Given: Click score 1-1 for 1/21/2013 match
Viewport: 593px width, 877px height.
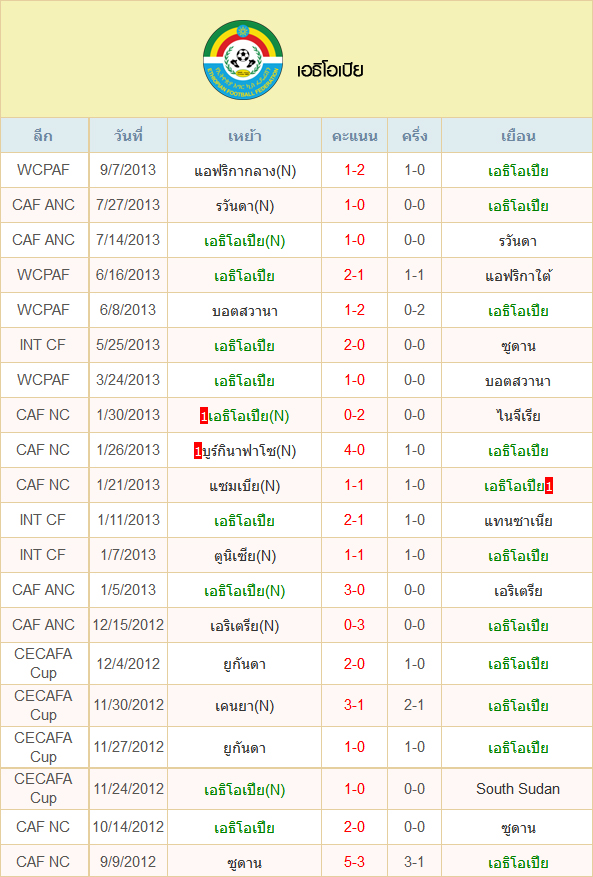Looking at the screenshot, I should (x=355, y=486).
